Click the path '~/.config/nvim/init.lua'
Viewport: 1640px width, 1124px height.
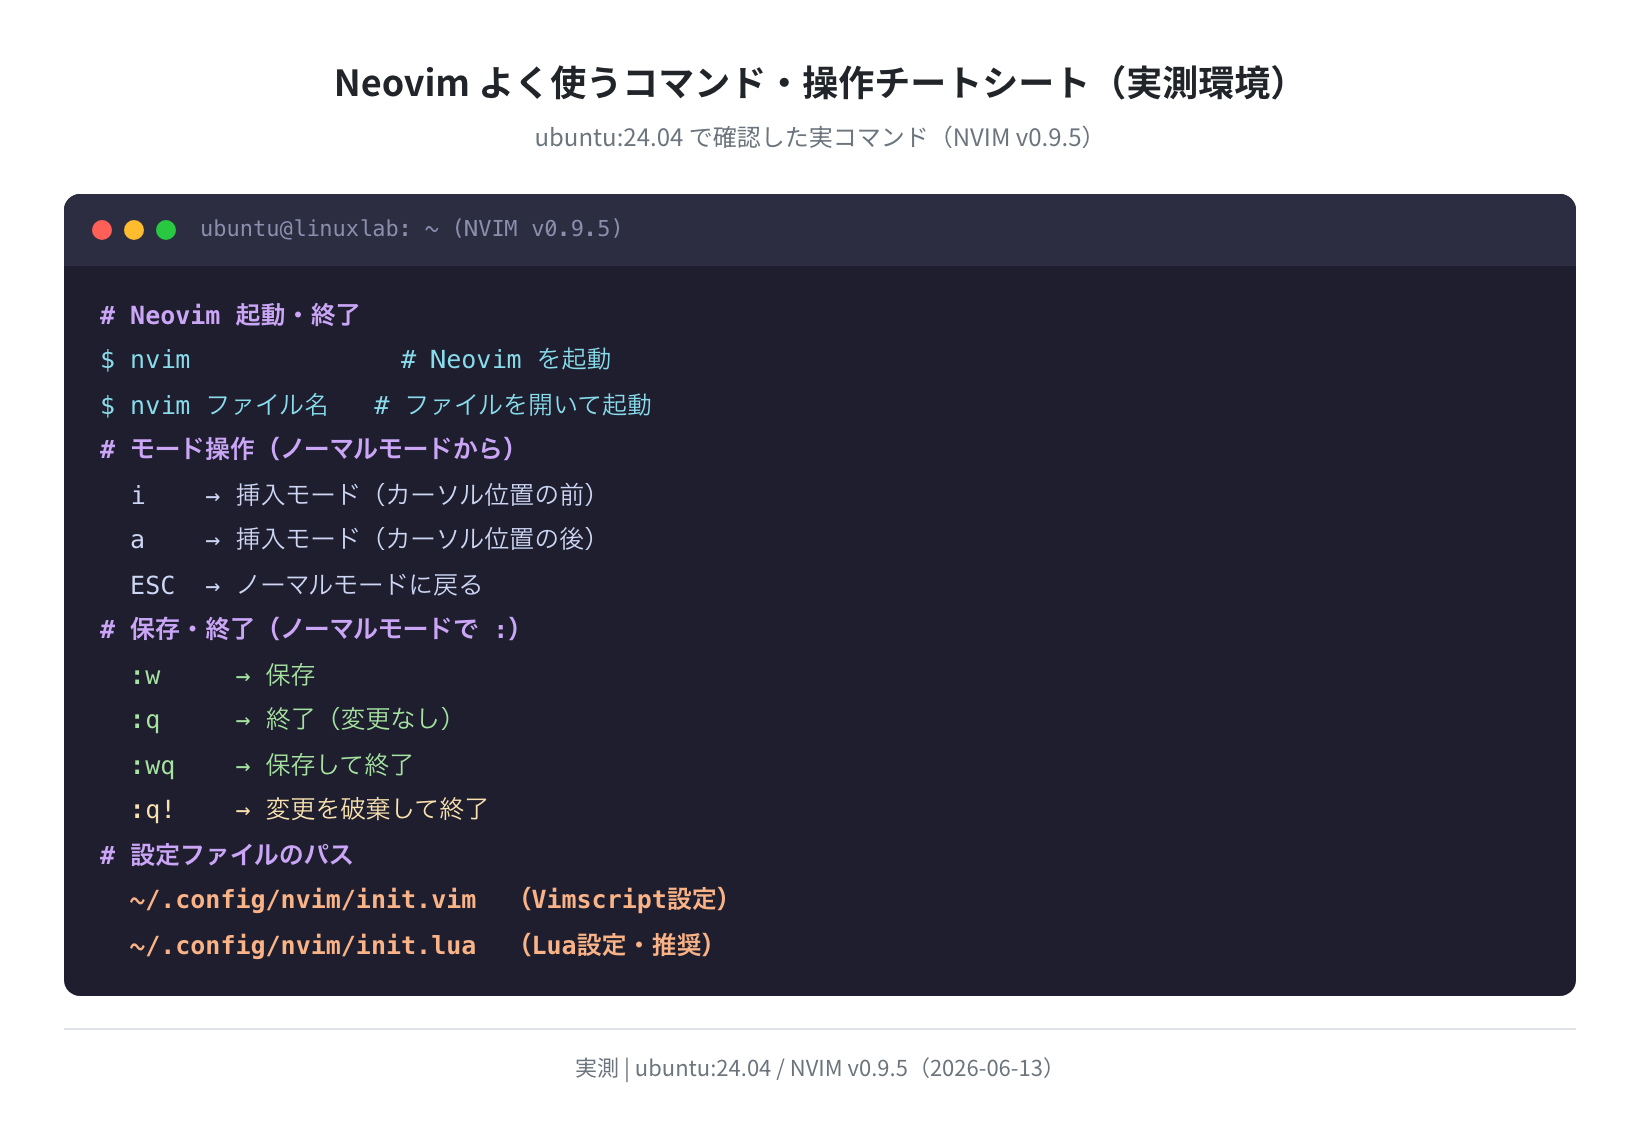(x=303, y=945)
